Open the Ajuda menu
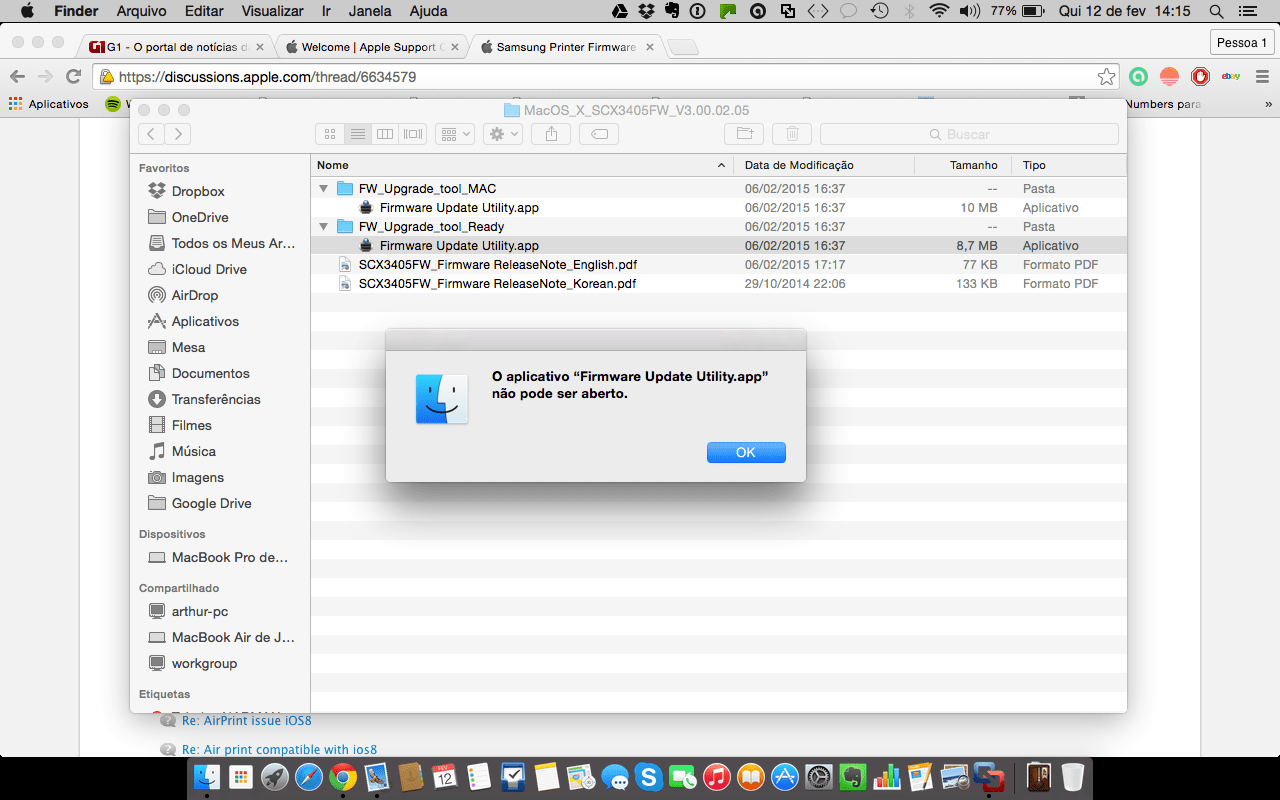The image size is (1280, 800). pyautogui.click(x=429, y=11)
